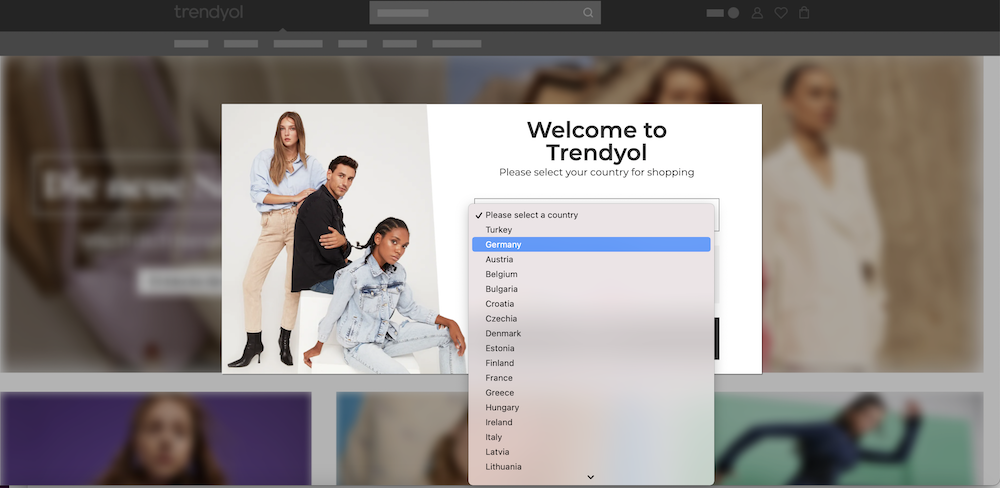Click the blurred search input field
This screenshot has height=488, width=1000.
click(485, 13)
